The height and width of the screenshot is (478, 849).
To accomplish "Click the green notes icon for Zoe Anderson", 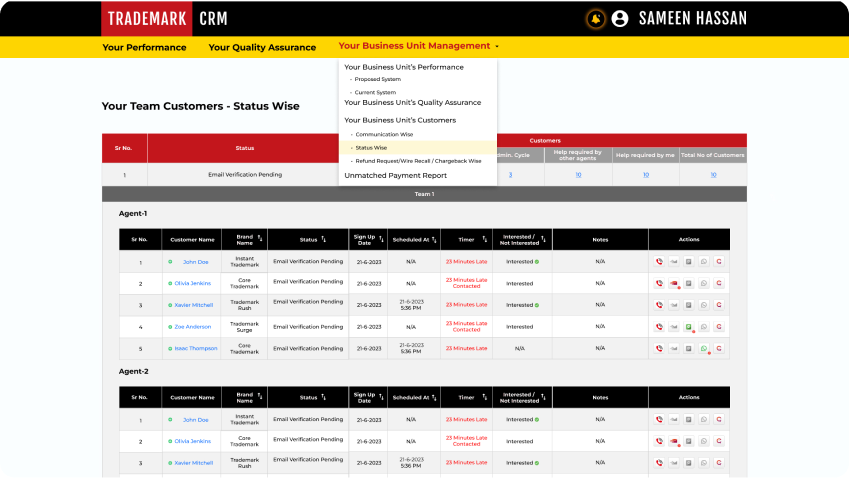I will pyautogui.click(x=689, y=327).
